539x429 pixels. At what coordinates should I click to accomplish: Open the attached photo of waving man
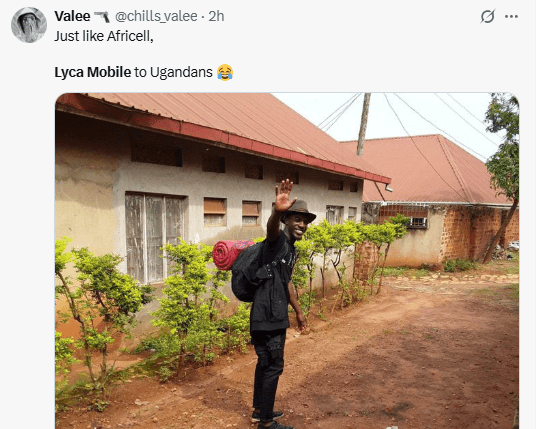[x=287, y=261]
